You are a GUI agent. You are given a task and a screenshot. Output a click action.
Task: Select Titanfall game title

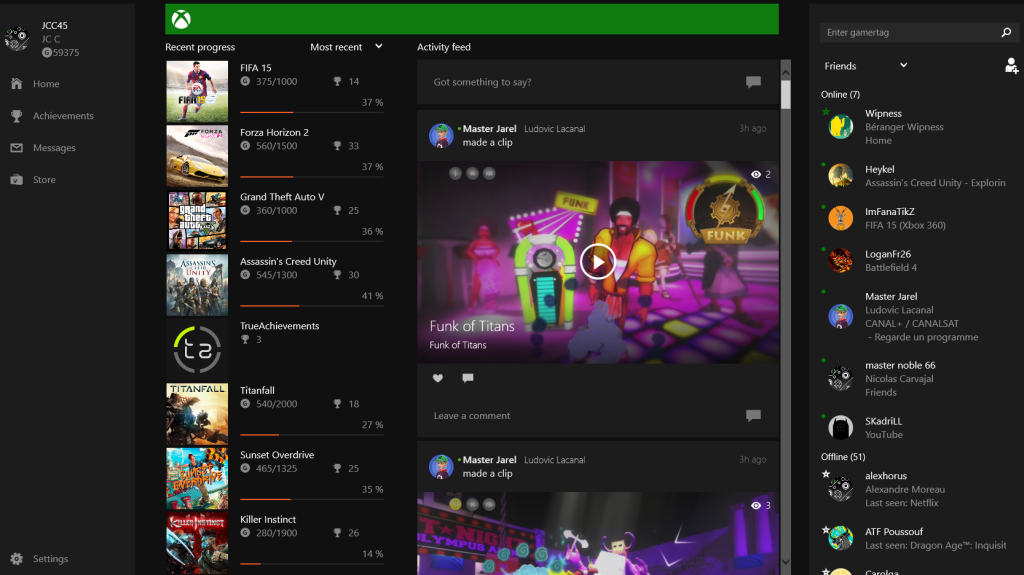[257, 390]
